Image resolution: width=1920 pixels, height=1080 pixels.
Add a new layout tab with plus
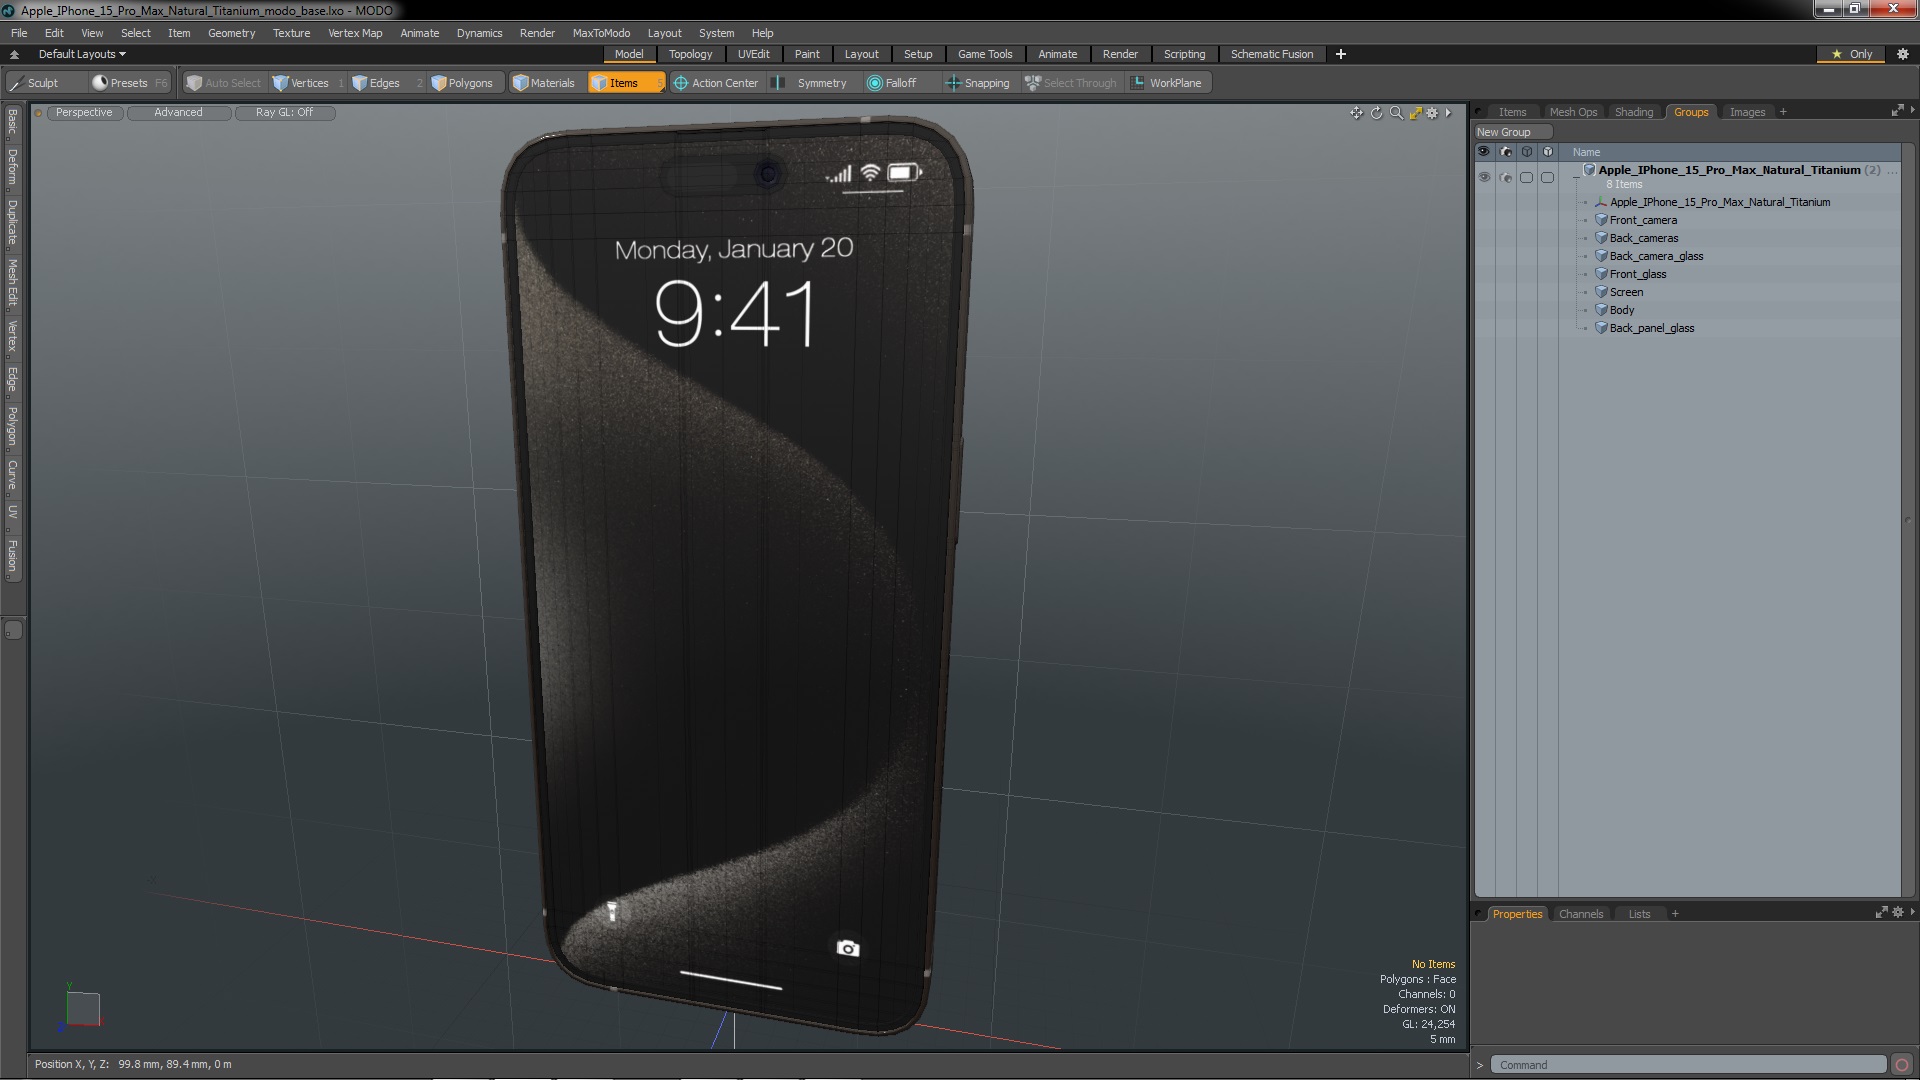pyautogui.click(x=1340, y=54)
